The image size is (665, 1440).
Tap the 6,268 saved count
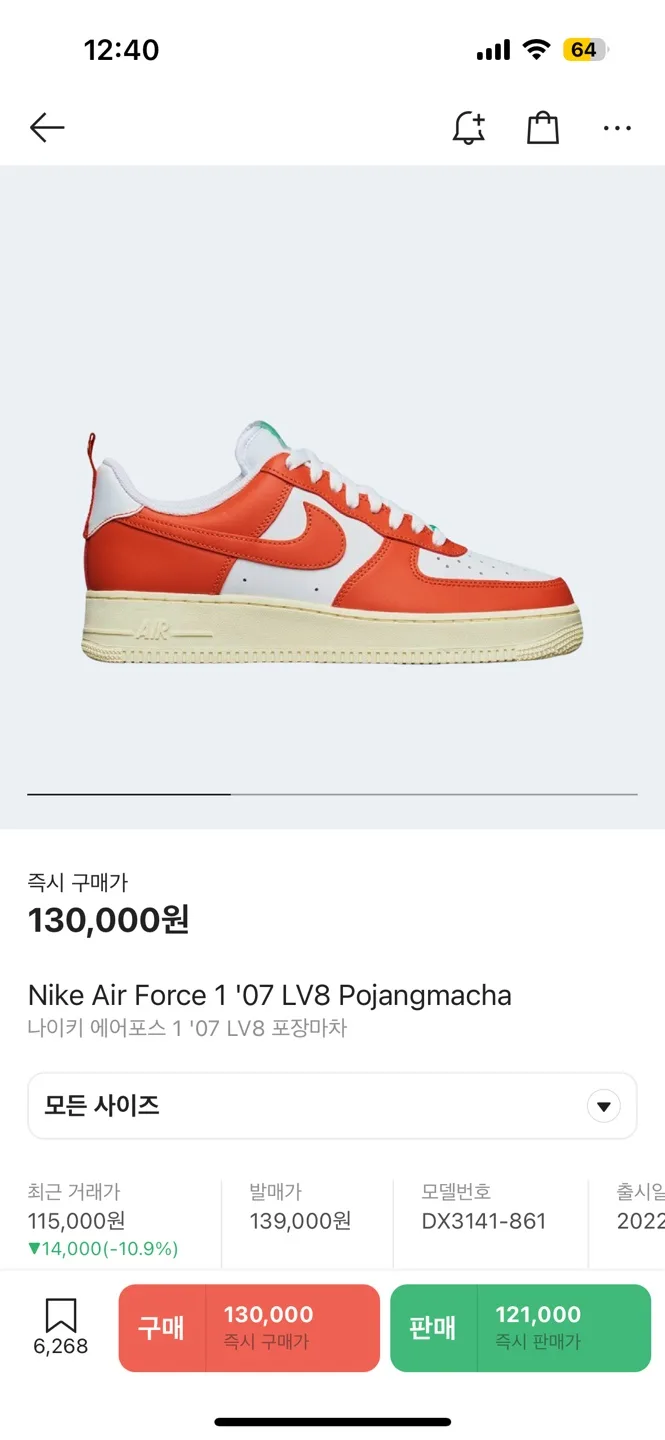pyautogui.click(x=61, y=1347)
